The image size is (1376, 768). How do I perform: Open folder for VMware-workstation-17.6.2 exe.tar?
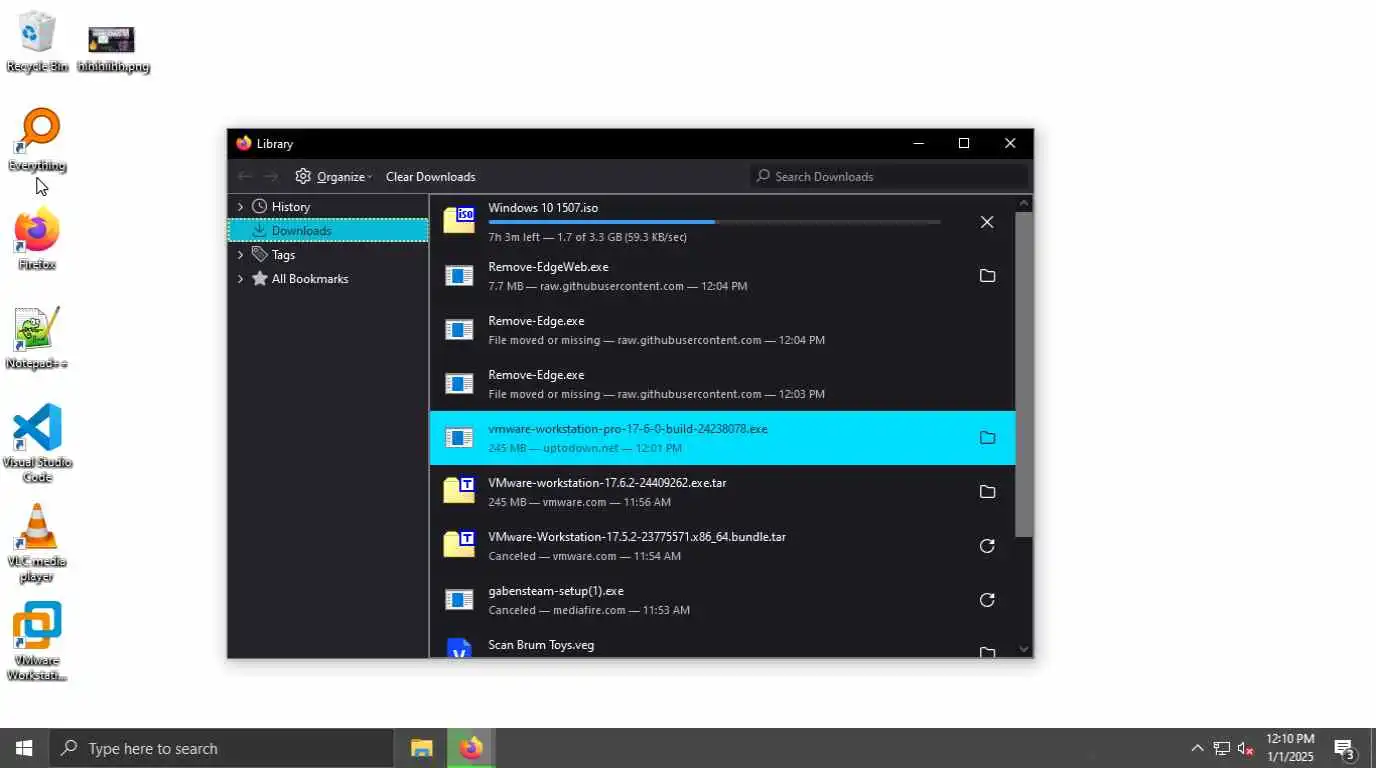coord(987,492)
